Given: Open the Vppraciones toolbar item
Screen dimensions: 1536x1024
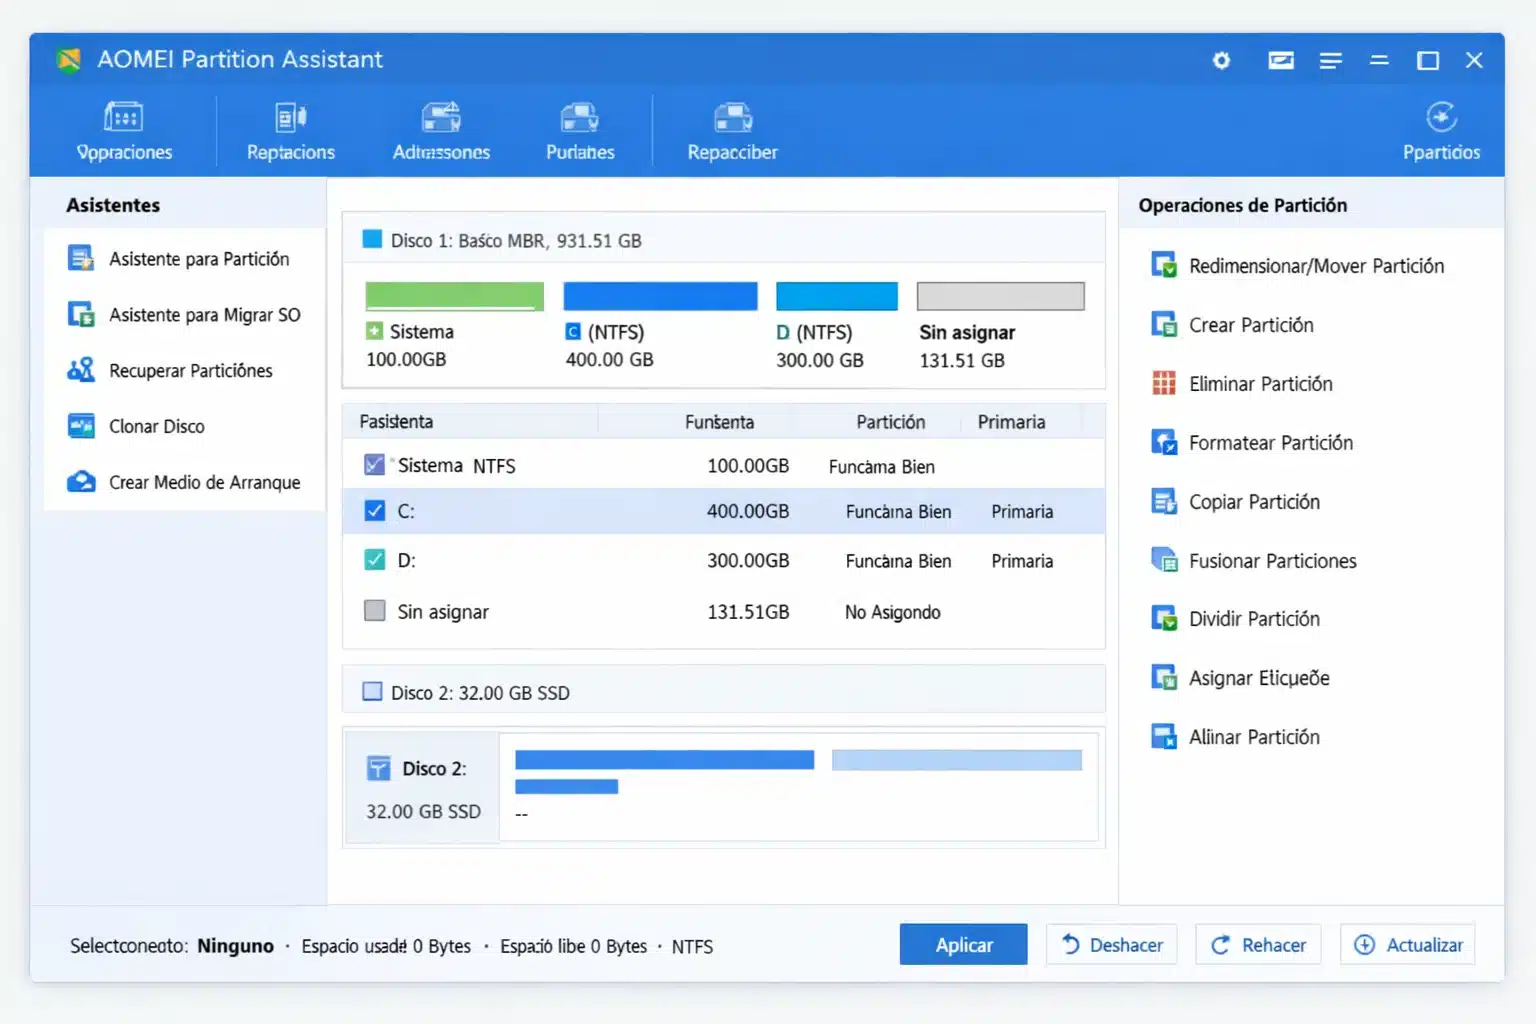Looking at the screenshot, I should 124,131.
